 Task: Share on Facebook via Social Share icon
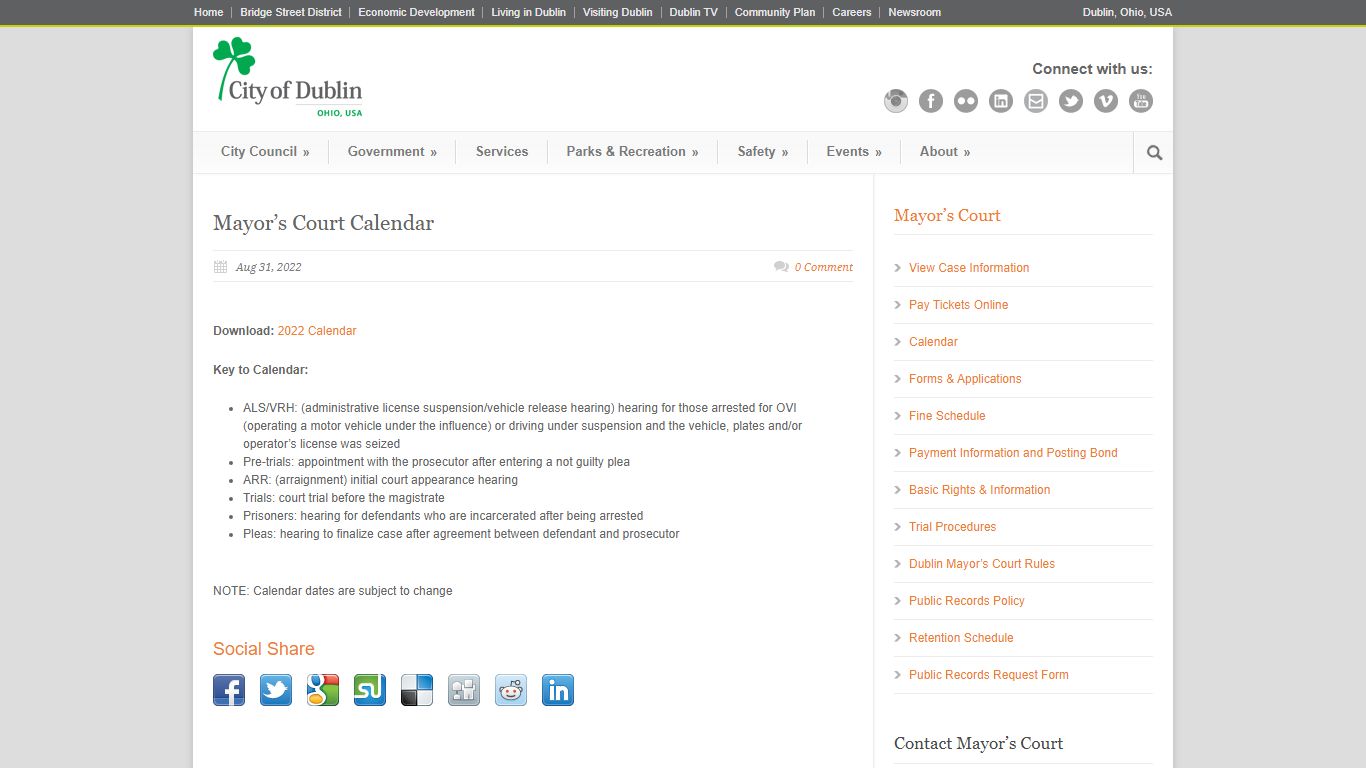coord(229,690)
